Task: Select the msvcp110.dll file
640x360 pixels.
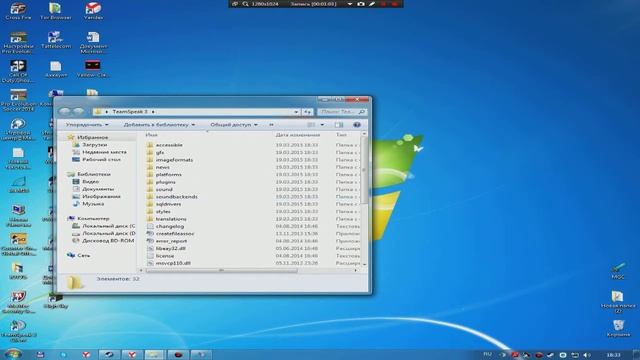Action: click(x=173, y=263)
